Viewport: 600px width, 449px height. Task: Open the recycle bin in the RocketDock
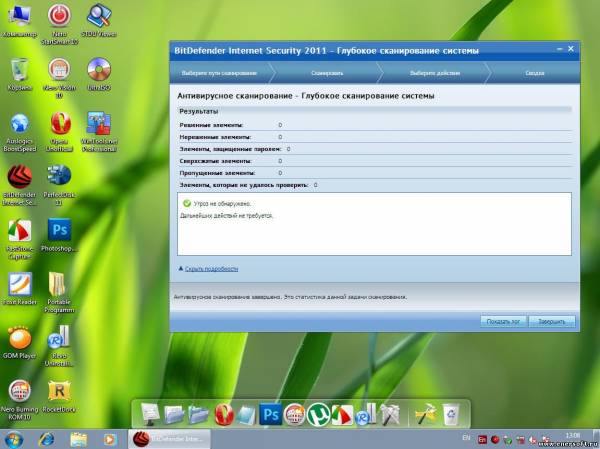451,415
